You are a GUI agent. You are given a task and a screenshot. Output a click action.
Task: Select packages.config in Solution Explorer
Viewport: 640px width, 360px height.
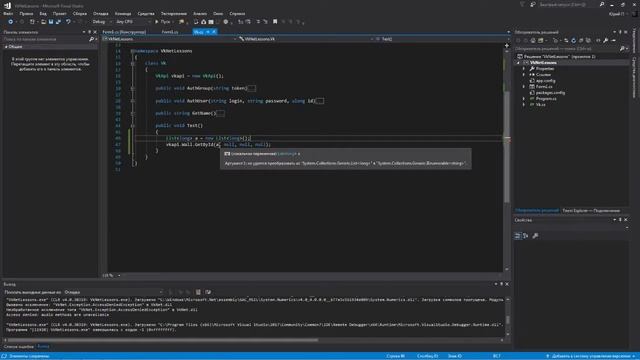[550, 93]
